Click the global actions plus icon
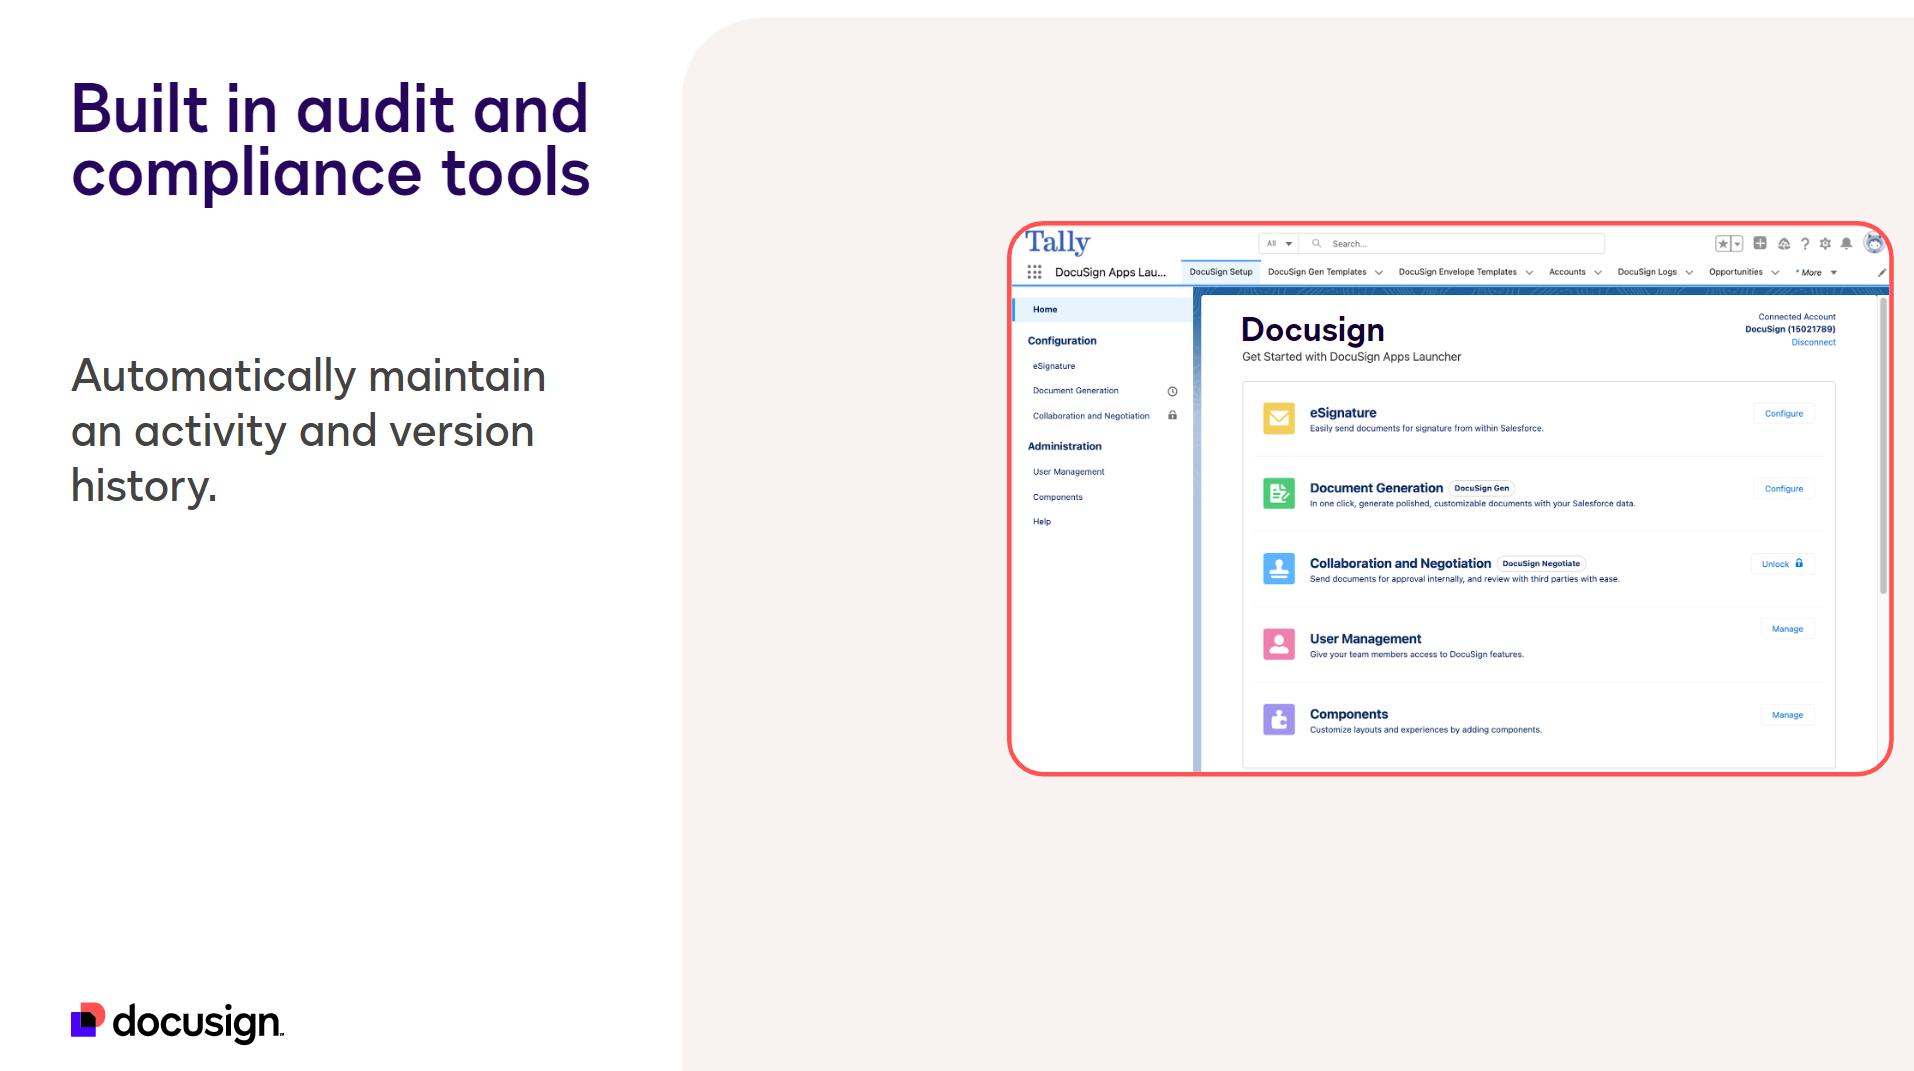This screenshot has width=1914, height=1071. click(x=1760, y=243)
